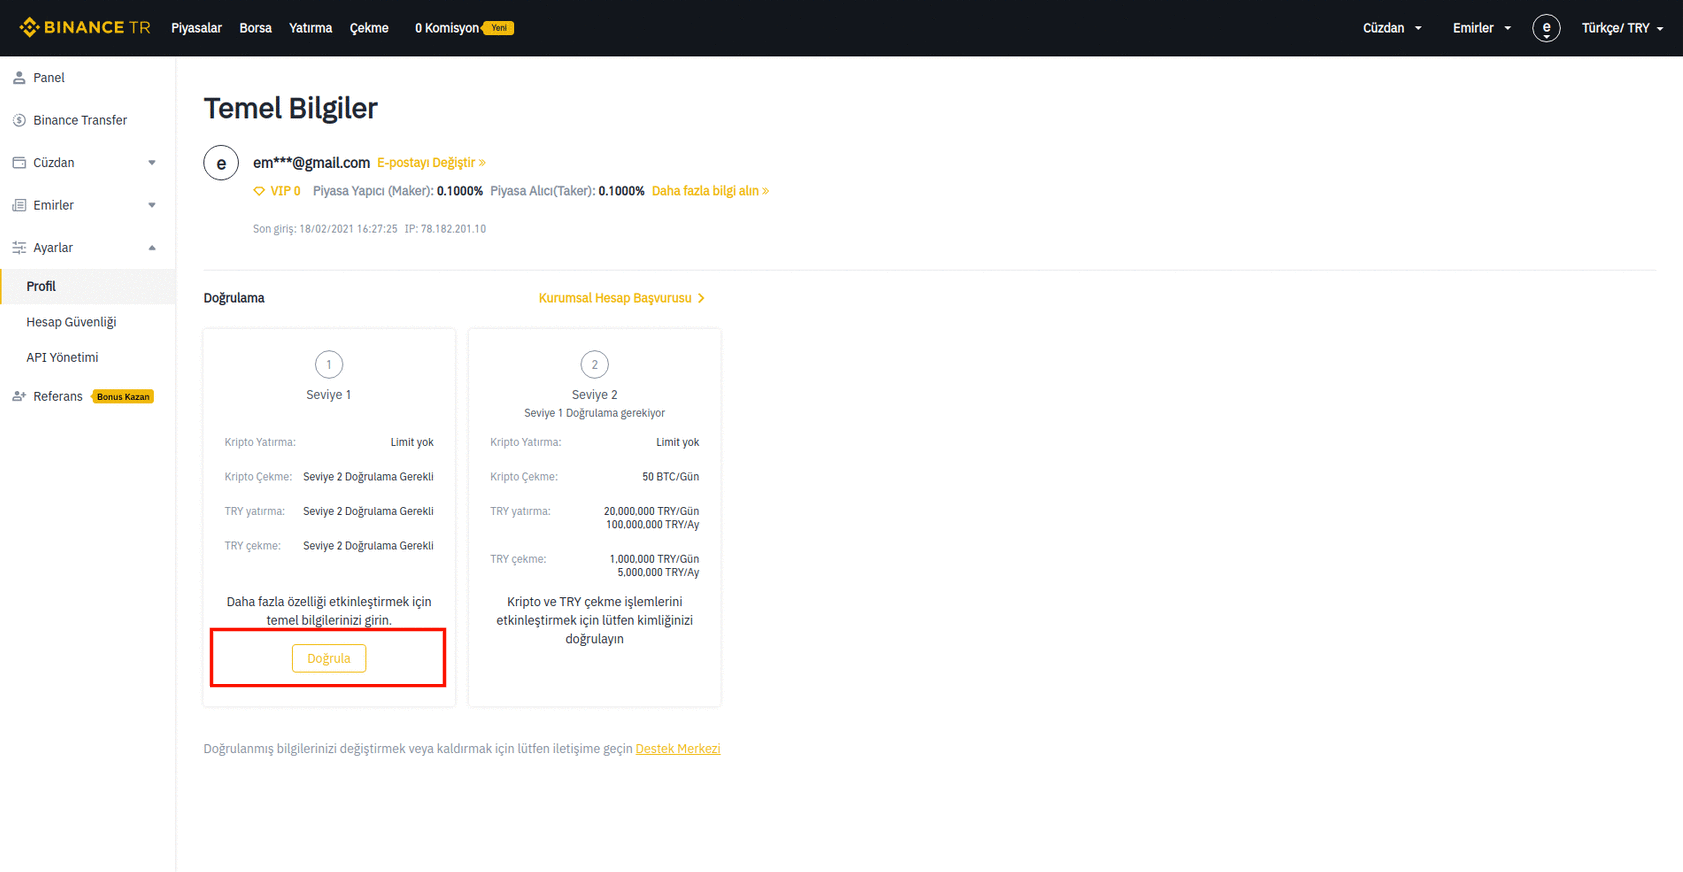Open Çekme in the top menu
This screenshot has height=872, width=1683.
(369, 28)
